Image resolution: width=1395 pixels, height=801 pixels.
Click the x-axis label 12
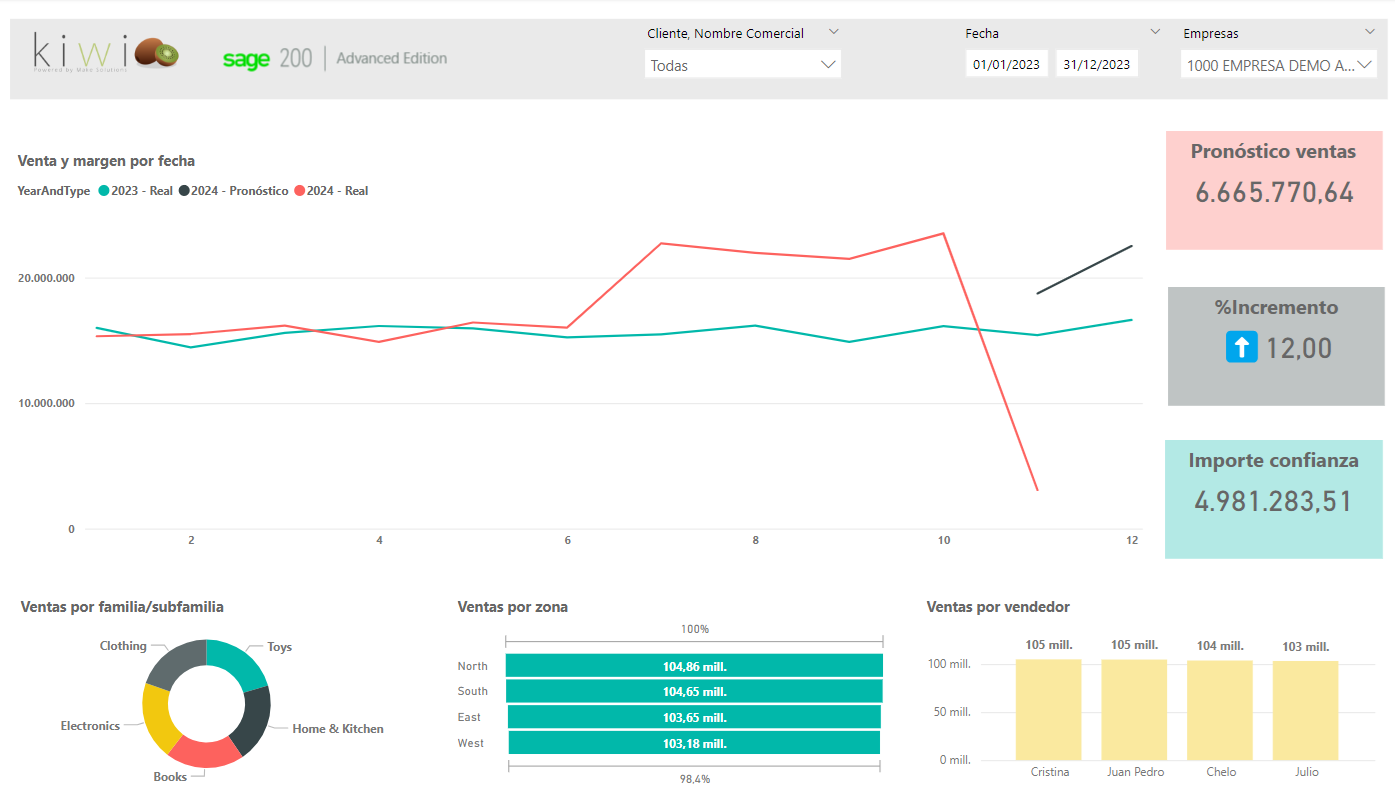tap(1132, 540)
